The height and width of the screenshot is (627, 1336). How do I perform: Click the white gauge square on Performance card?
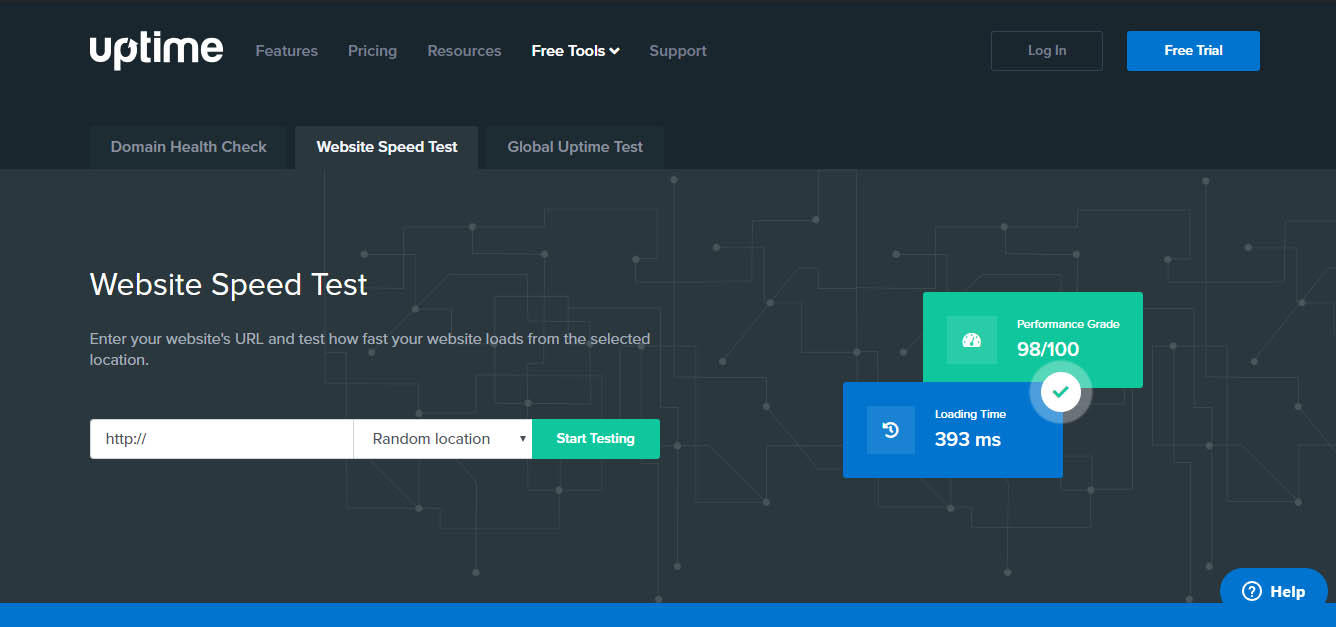(x=969, y=340)
